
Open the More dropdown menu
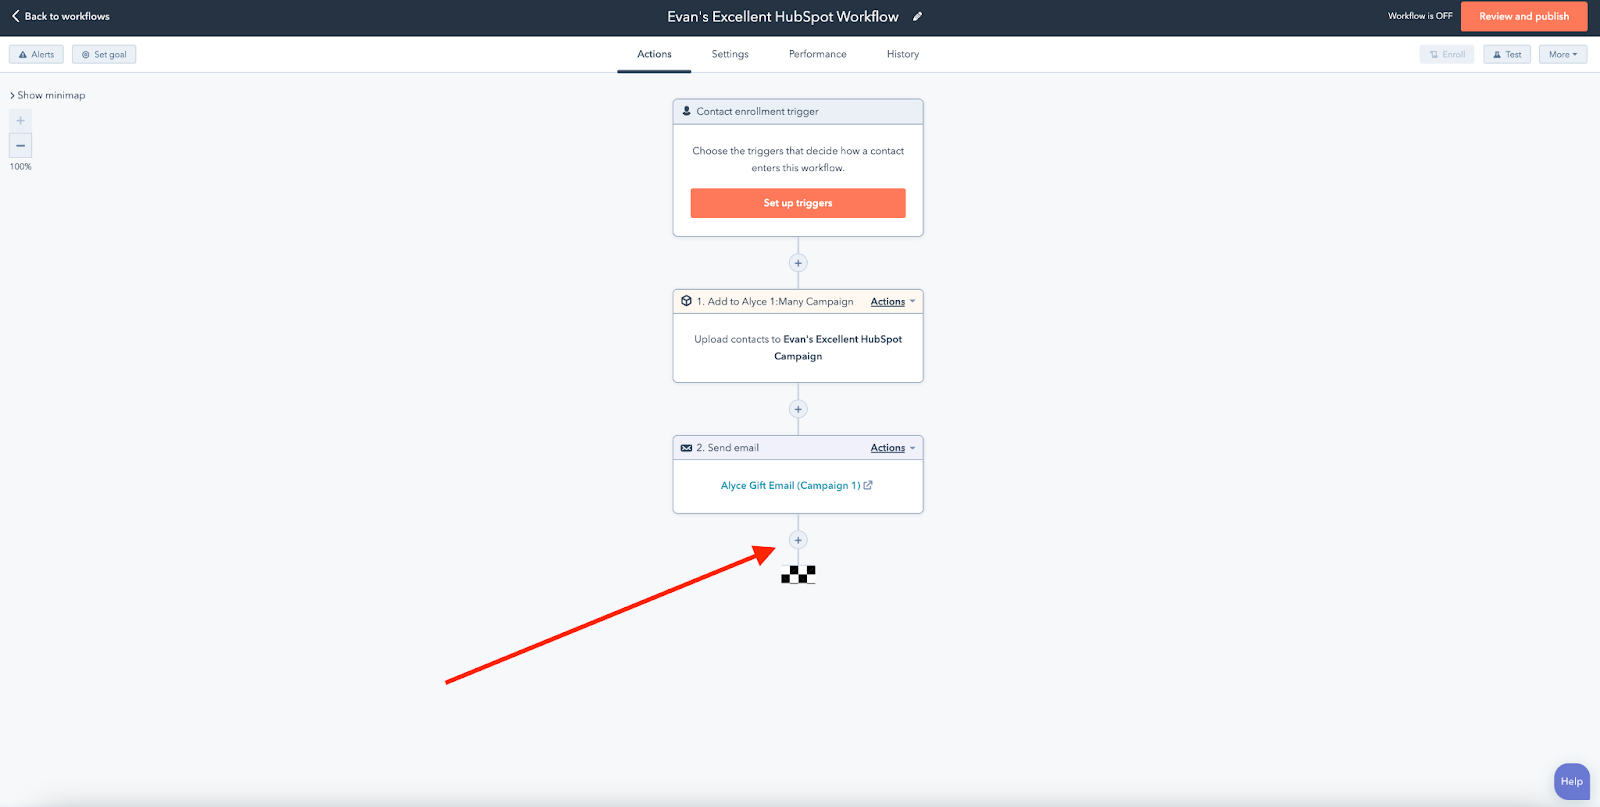(x=1563, y=54)
